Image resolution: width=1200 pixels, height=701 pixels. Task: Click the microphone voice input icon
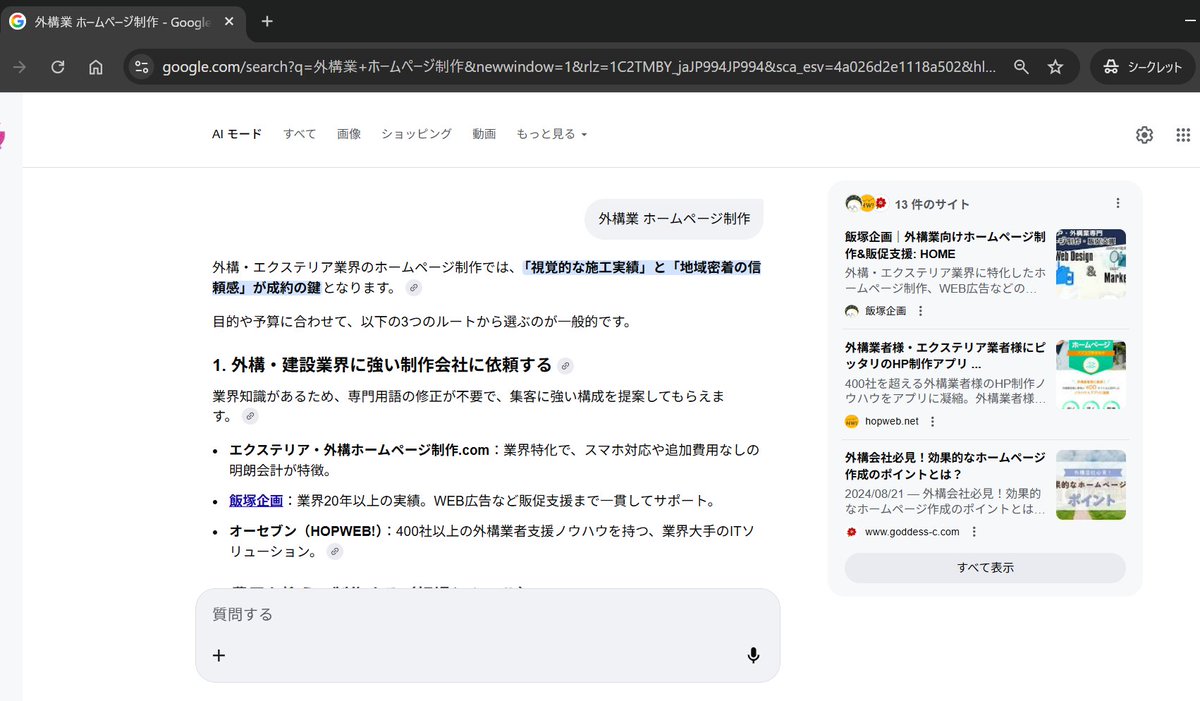pyautogui.click(x=753, y=655)
